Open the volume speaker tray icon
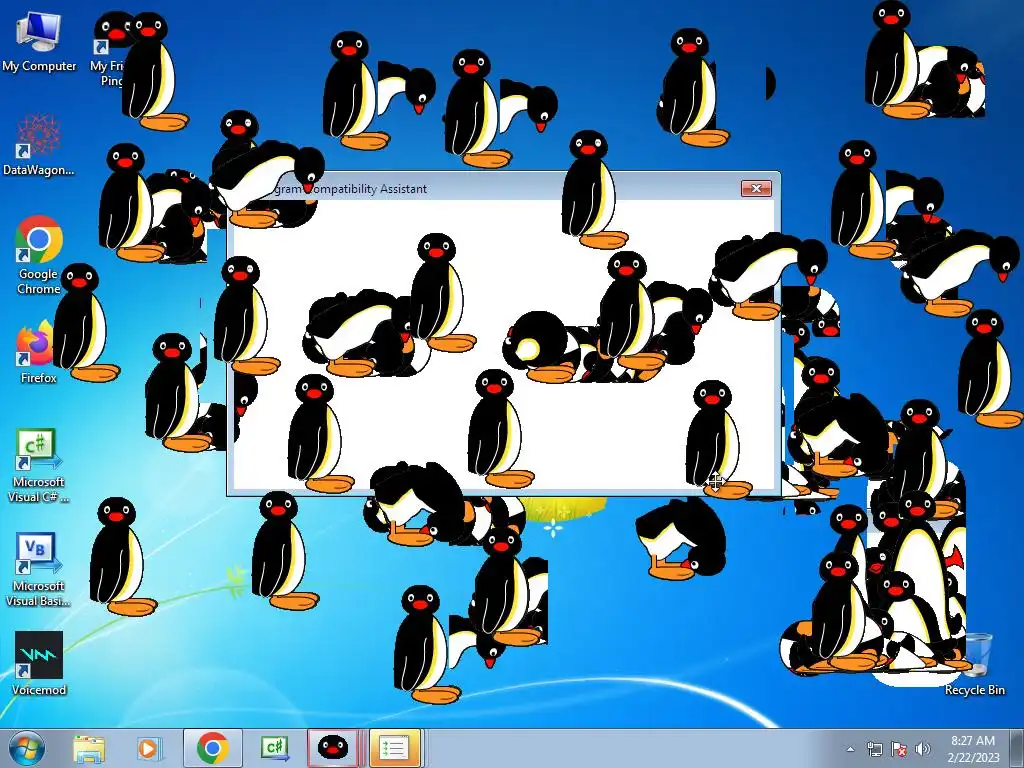Screen dimensions: 1024x768 (923, 749)
